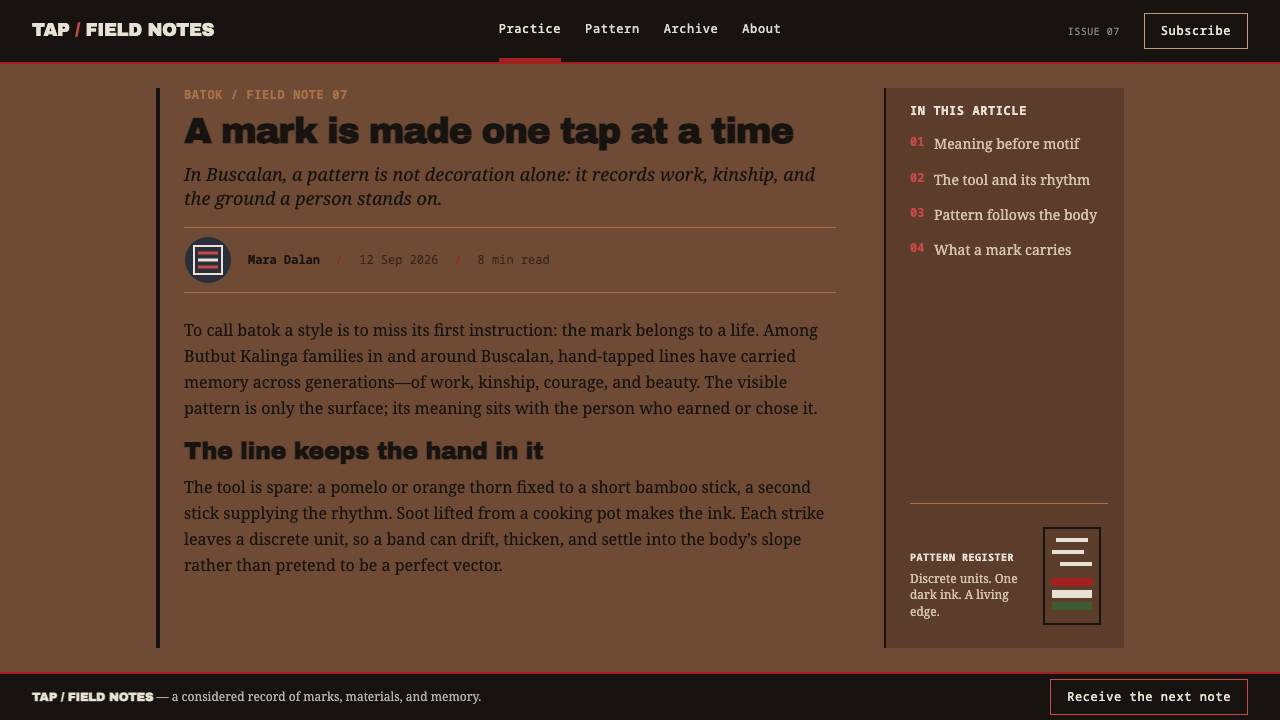
Task: Jump to The tool and its rhythm
Action: (x=1012, y=180)
